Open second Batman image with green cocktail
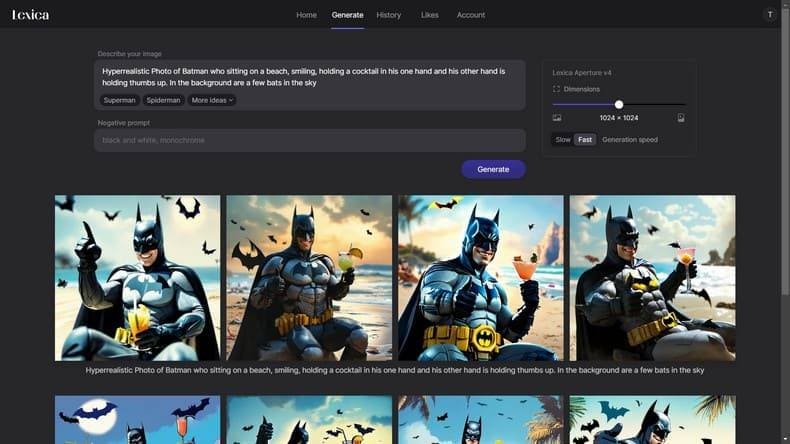 click(309, 278)
